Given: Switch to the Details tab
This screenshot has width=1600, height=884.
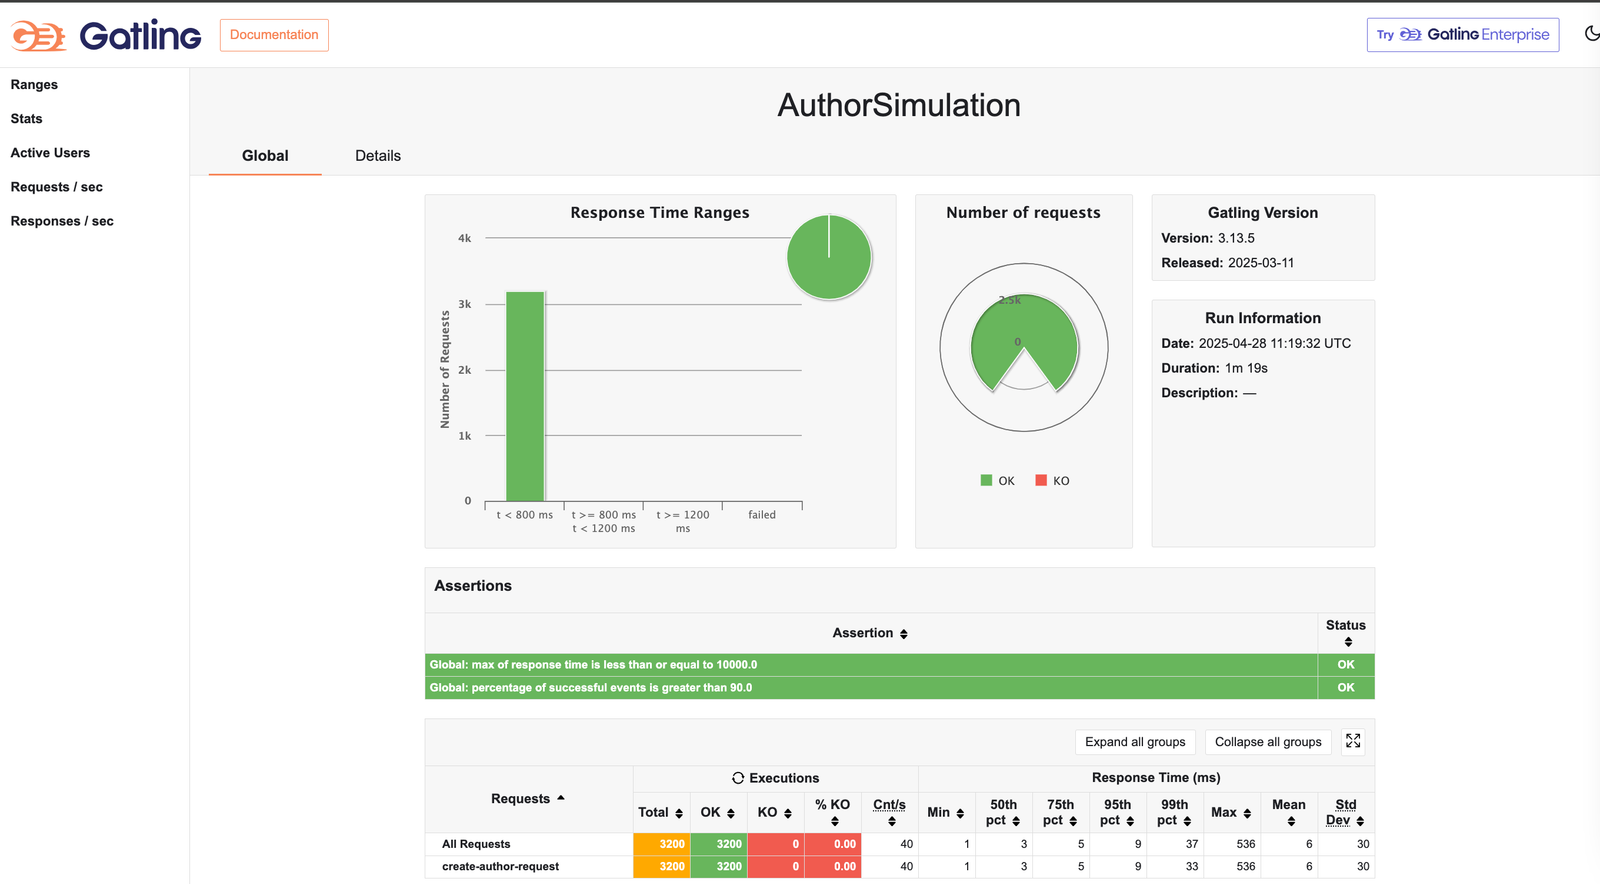Looking at the screenshot, I should [x=377, y=156].
